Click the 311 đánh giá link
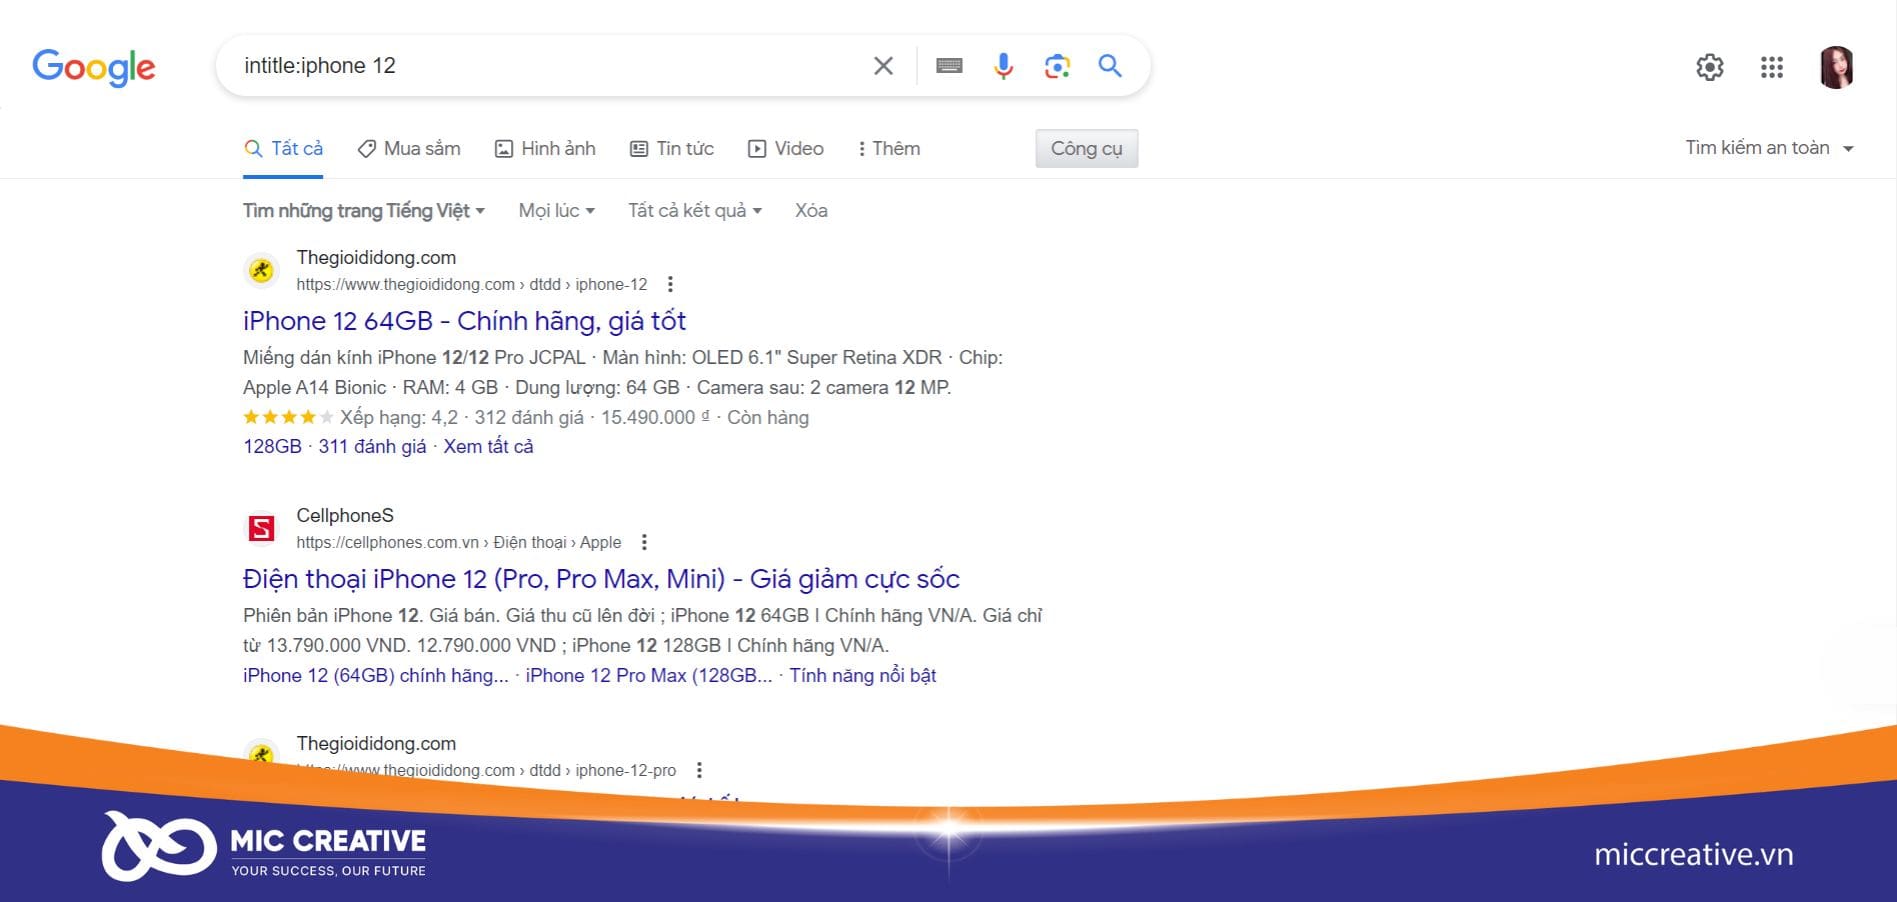This screenshot has width=1897, height=902. coord(372,447)
